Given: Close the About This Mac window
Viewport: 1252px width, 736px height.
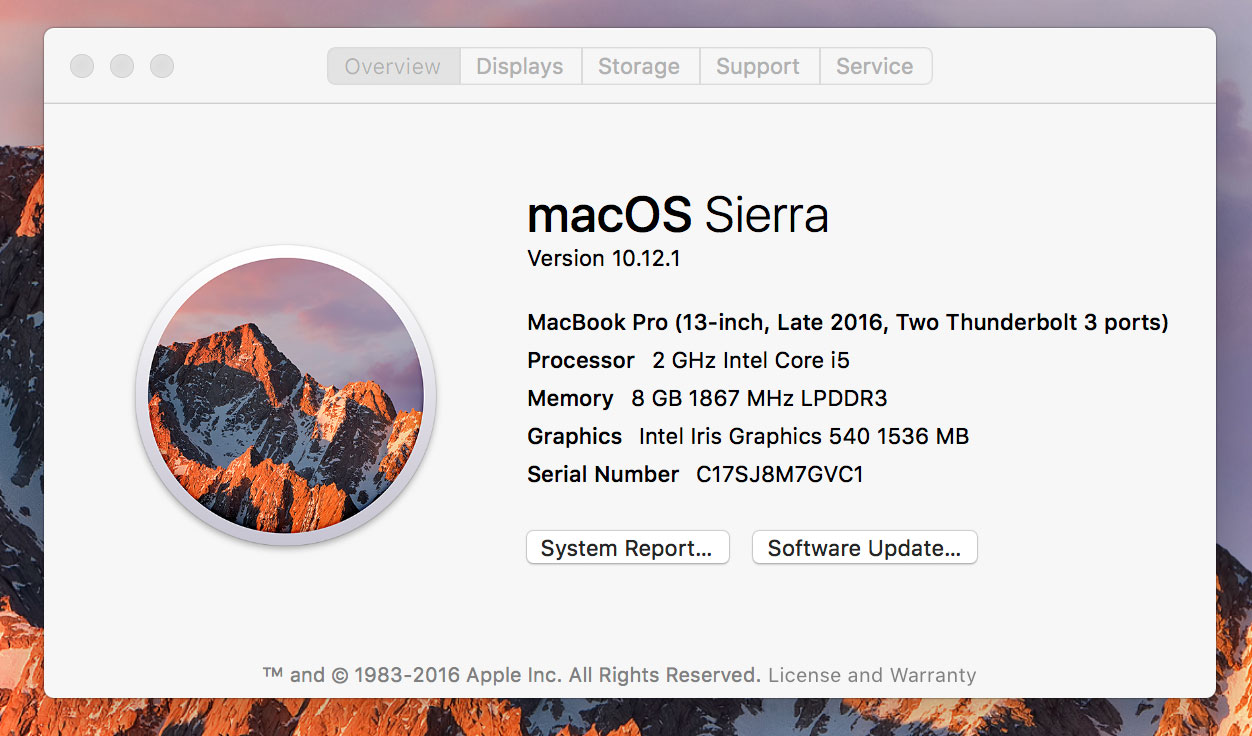Looking at the screenshot, I should pos(82,66).
